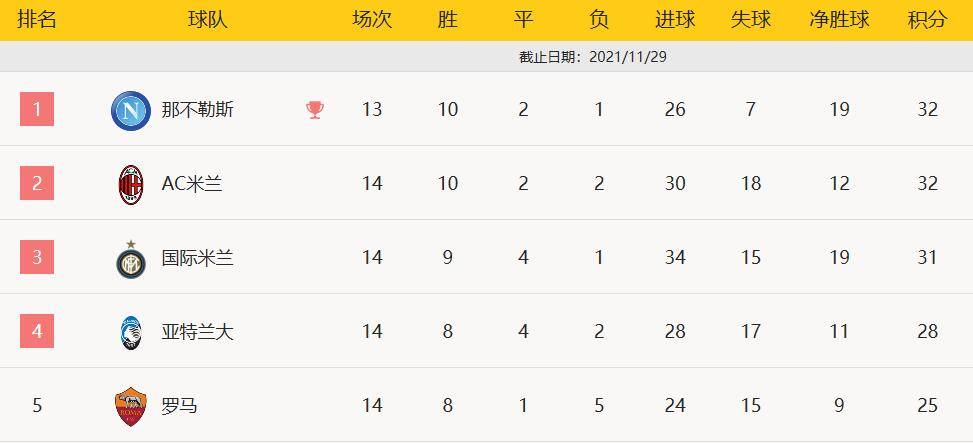Image resolution: width=973 pixels, height=443 pixels.
Task: Click the 截止日期 2021/11/29 date bar
Action: point(593,57)
